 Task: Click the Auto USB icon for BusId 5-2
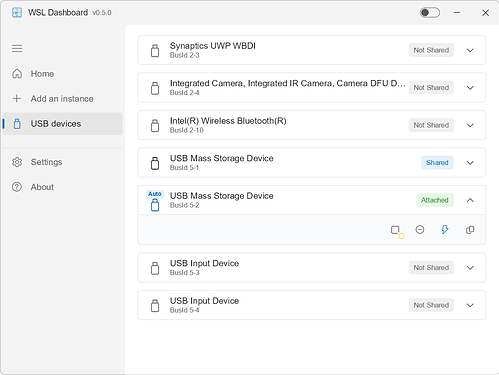(155, 201)
